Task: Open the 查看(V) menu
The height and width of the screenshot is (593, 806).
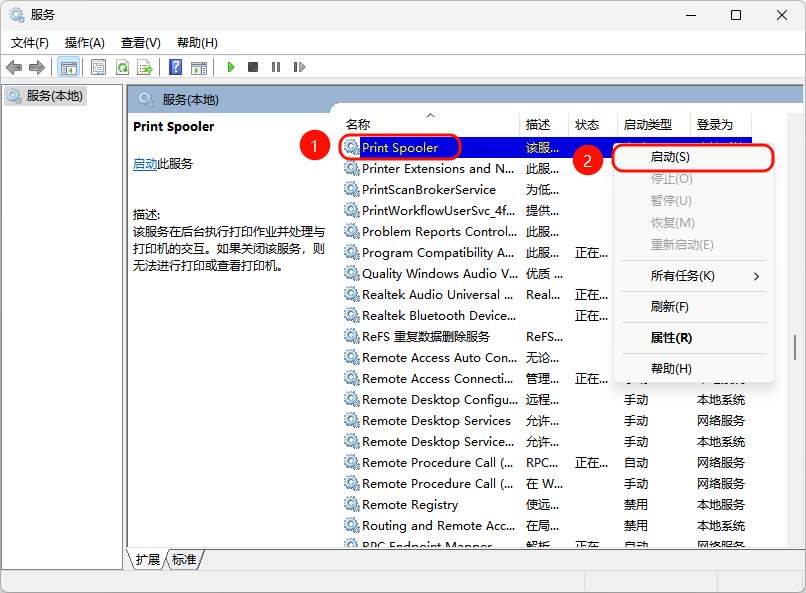Action: pyautogui.click(x=140, y=43)
